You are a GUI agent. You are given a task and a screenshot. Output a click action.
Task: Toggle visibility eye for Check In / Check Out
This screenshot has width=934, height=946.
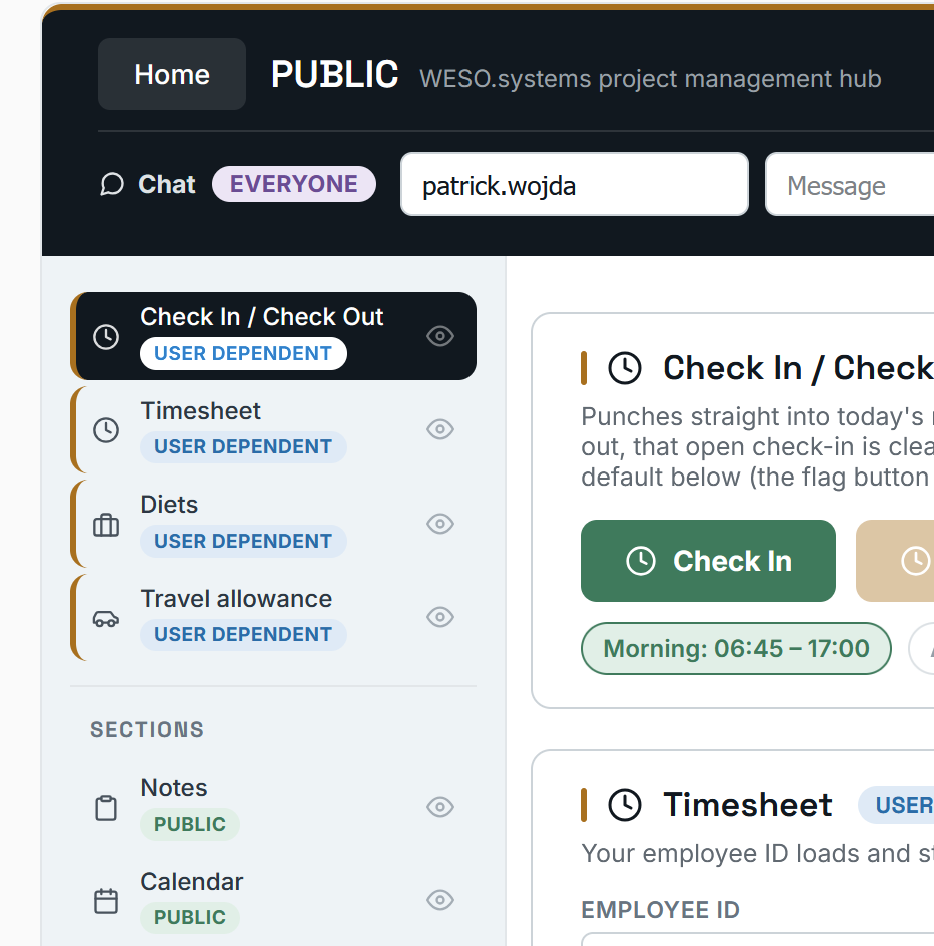point(440,336)
